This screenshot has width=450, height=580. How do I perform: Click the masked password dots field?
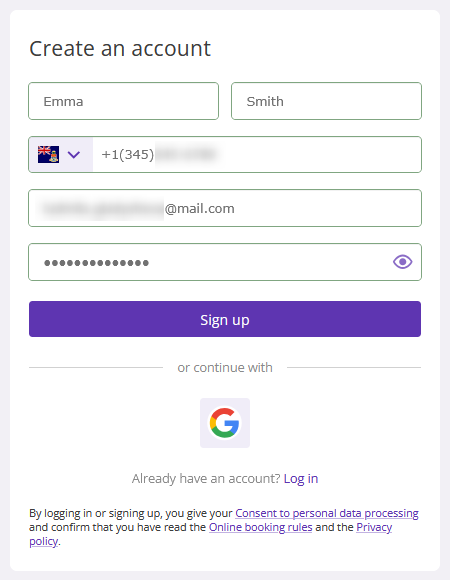pyautogui.click(x=225, y=262)
